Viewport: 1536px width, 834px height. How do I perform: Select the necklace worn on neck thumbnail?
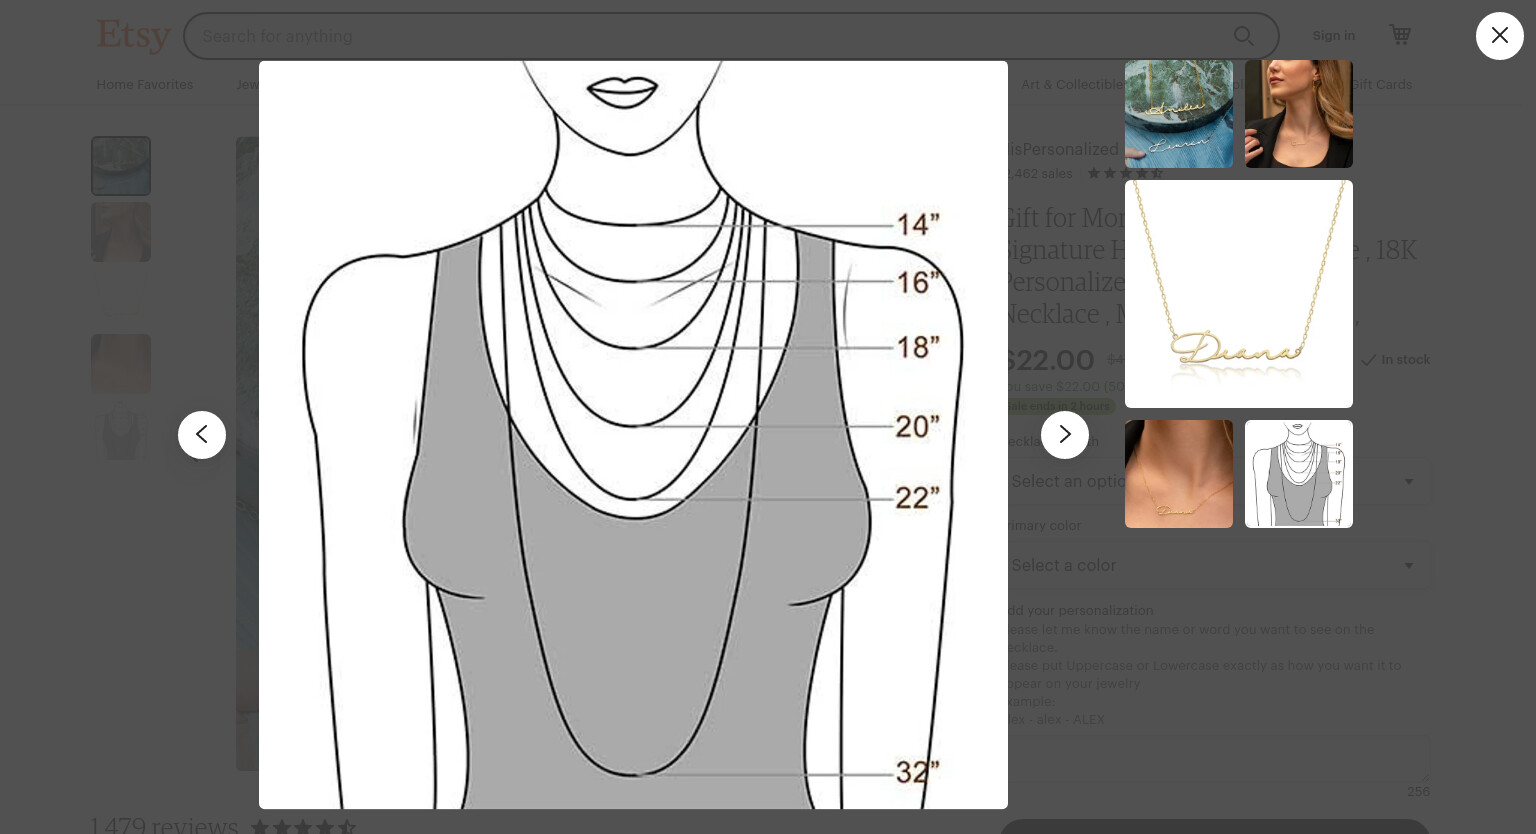(1179, 474)
